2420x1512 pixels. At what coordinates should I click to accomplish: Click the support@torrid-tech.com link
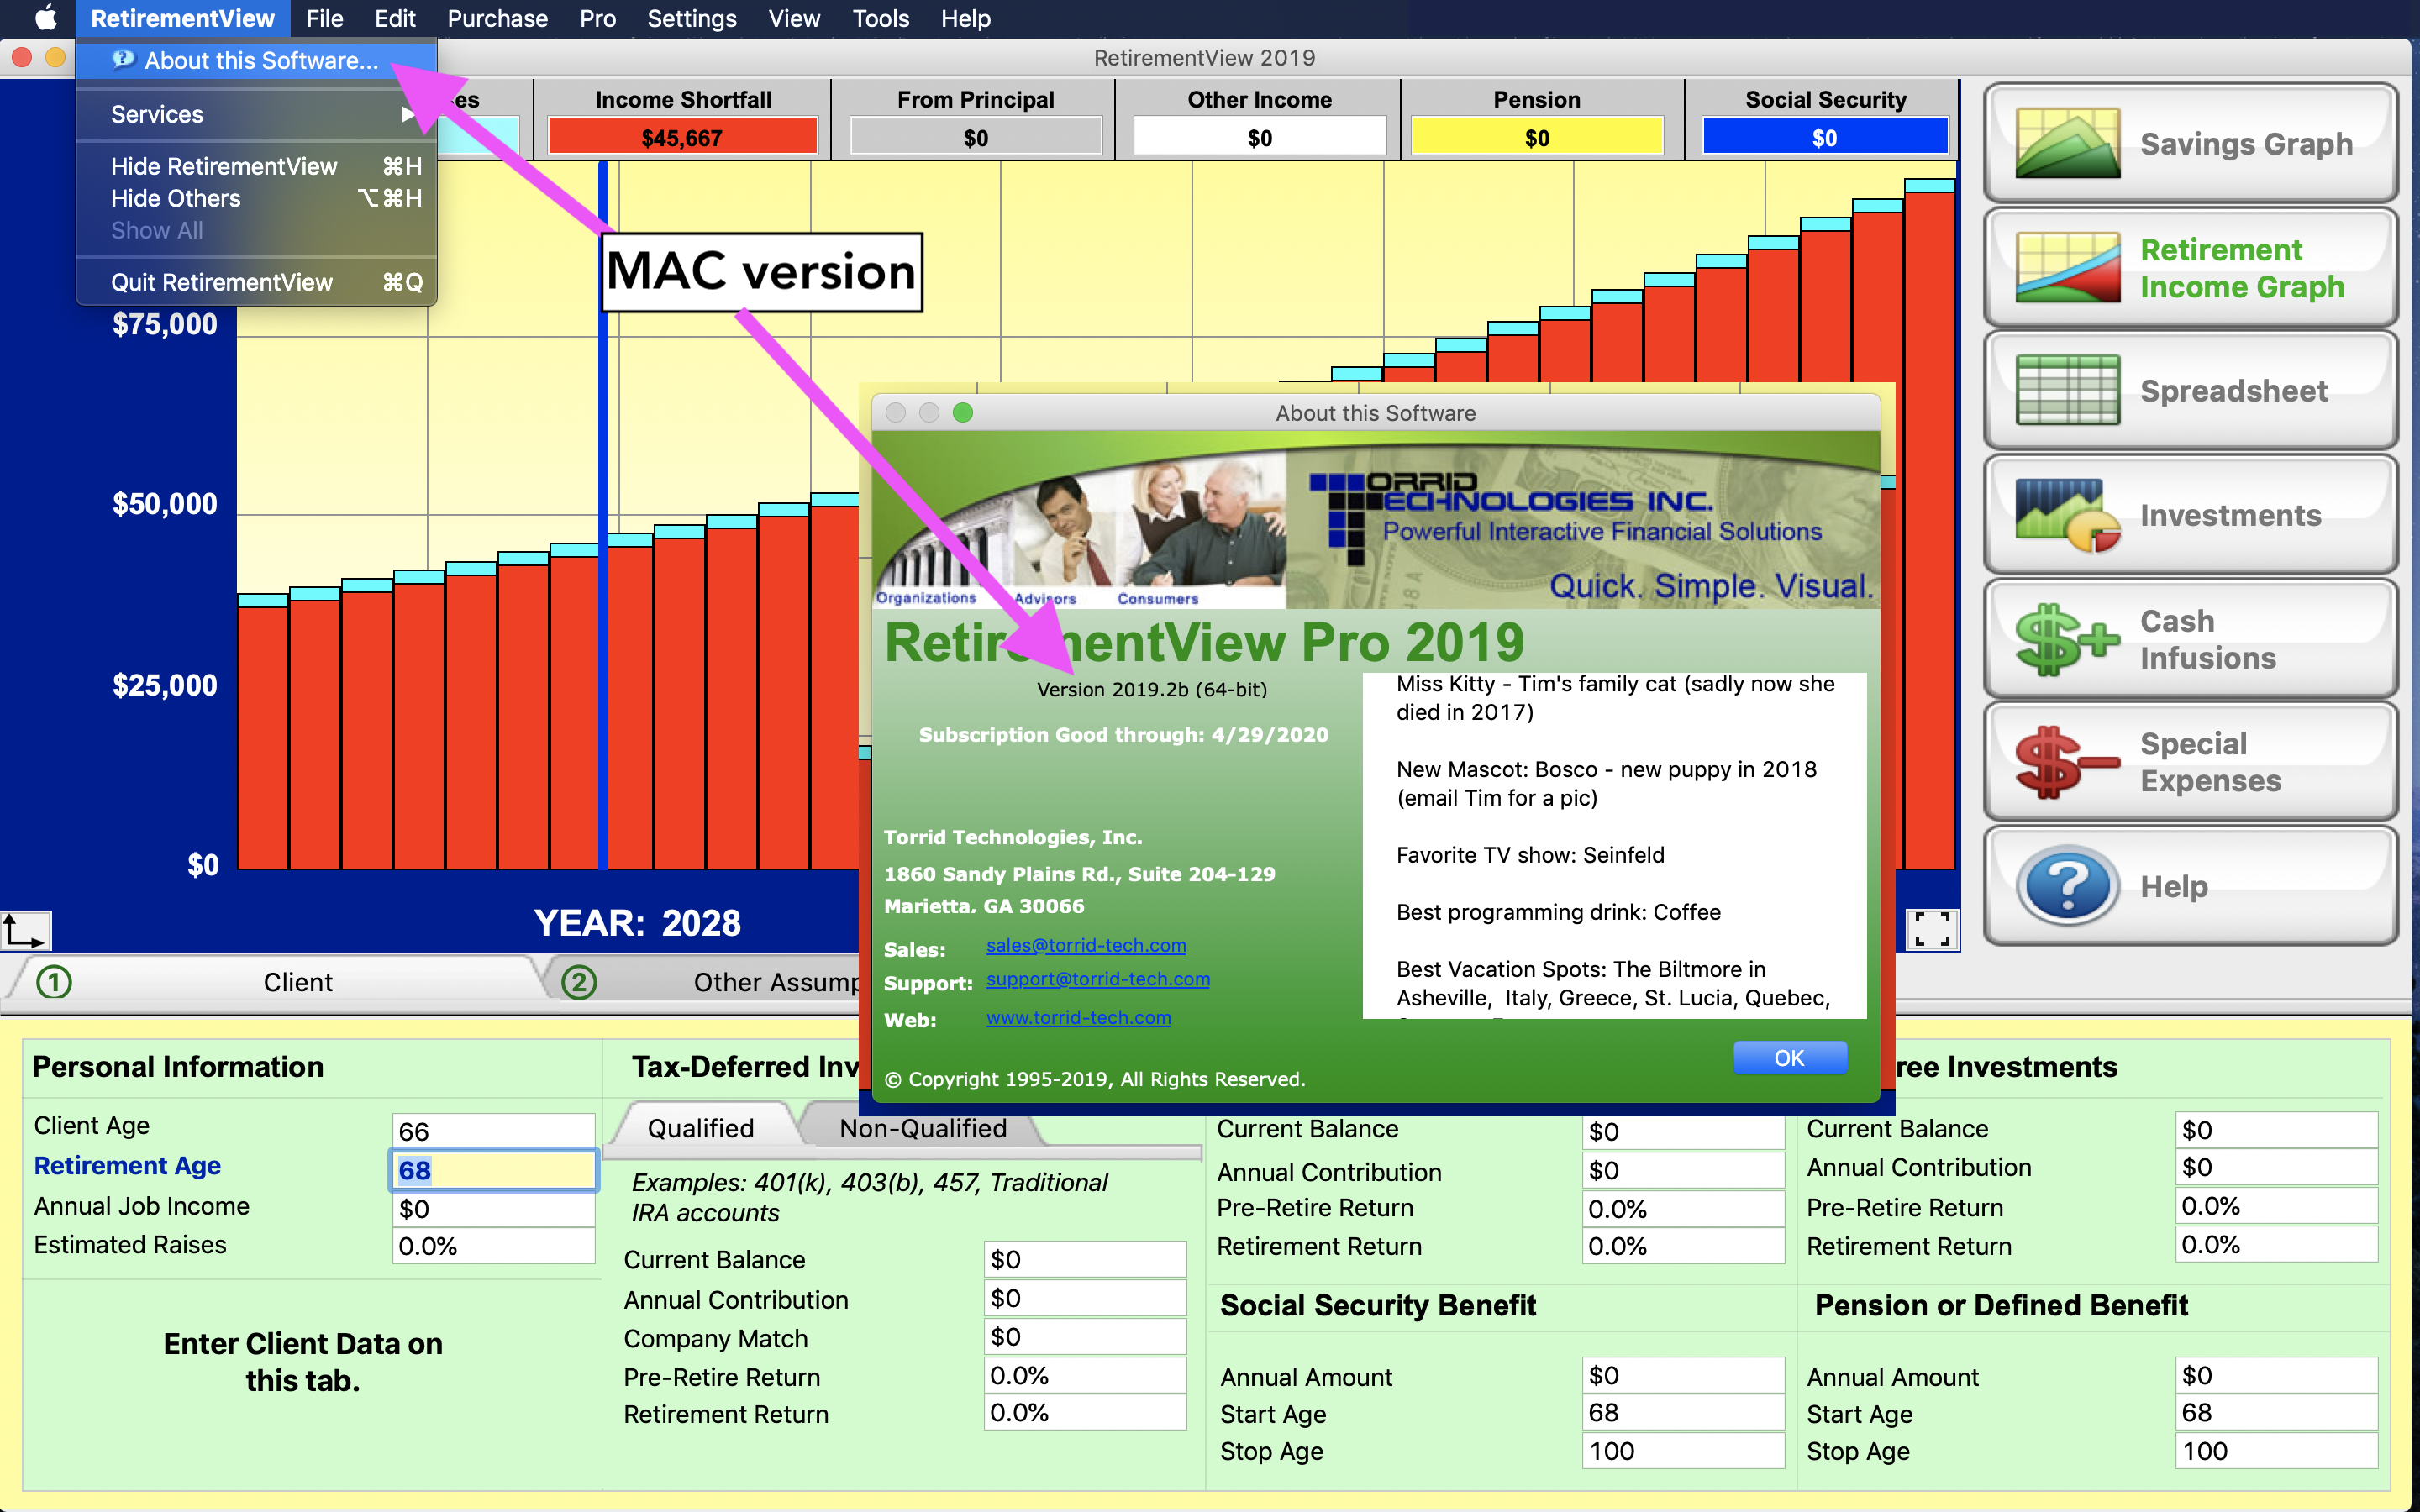click(x=1098, y=979)
